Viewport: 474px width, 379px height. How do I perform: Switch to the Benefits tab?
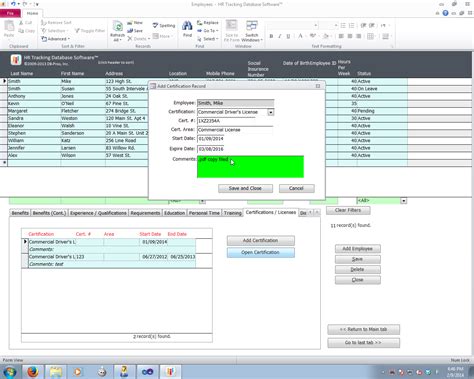pyautogui.click(x=20, y=213)
